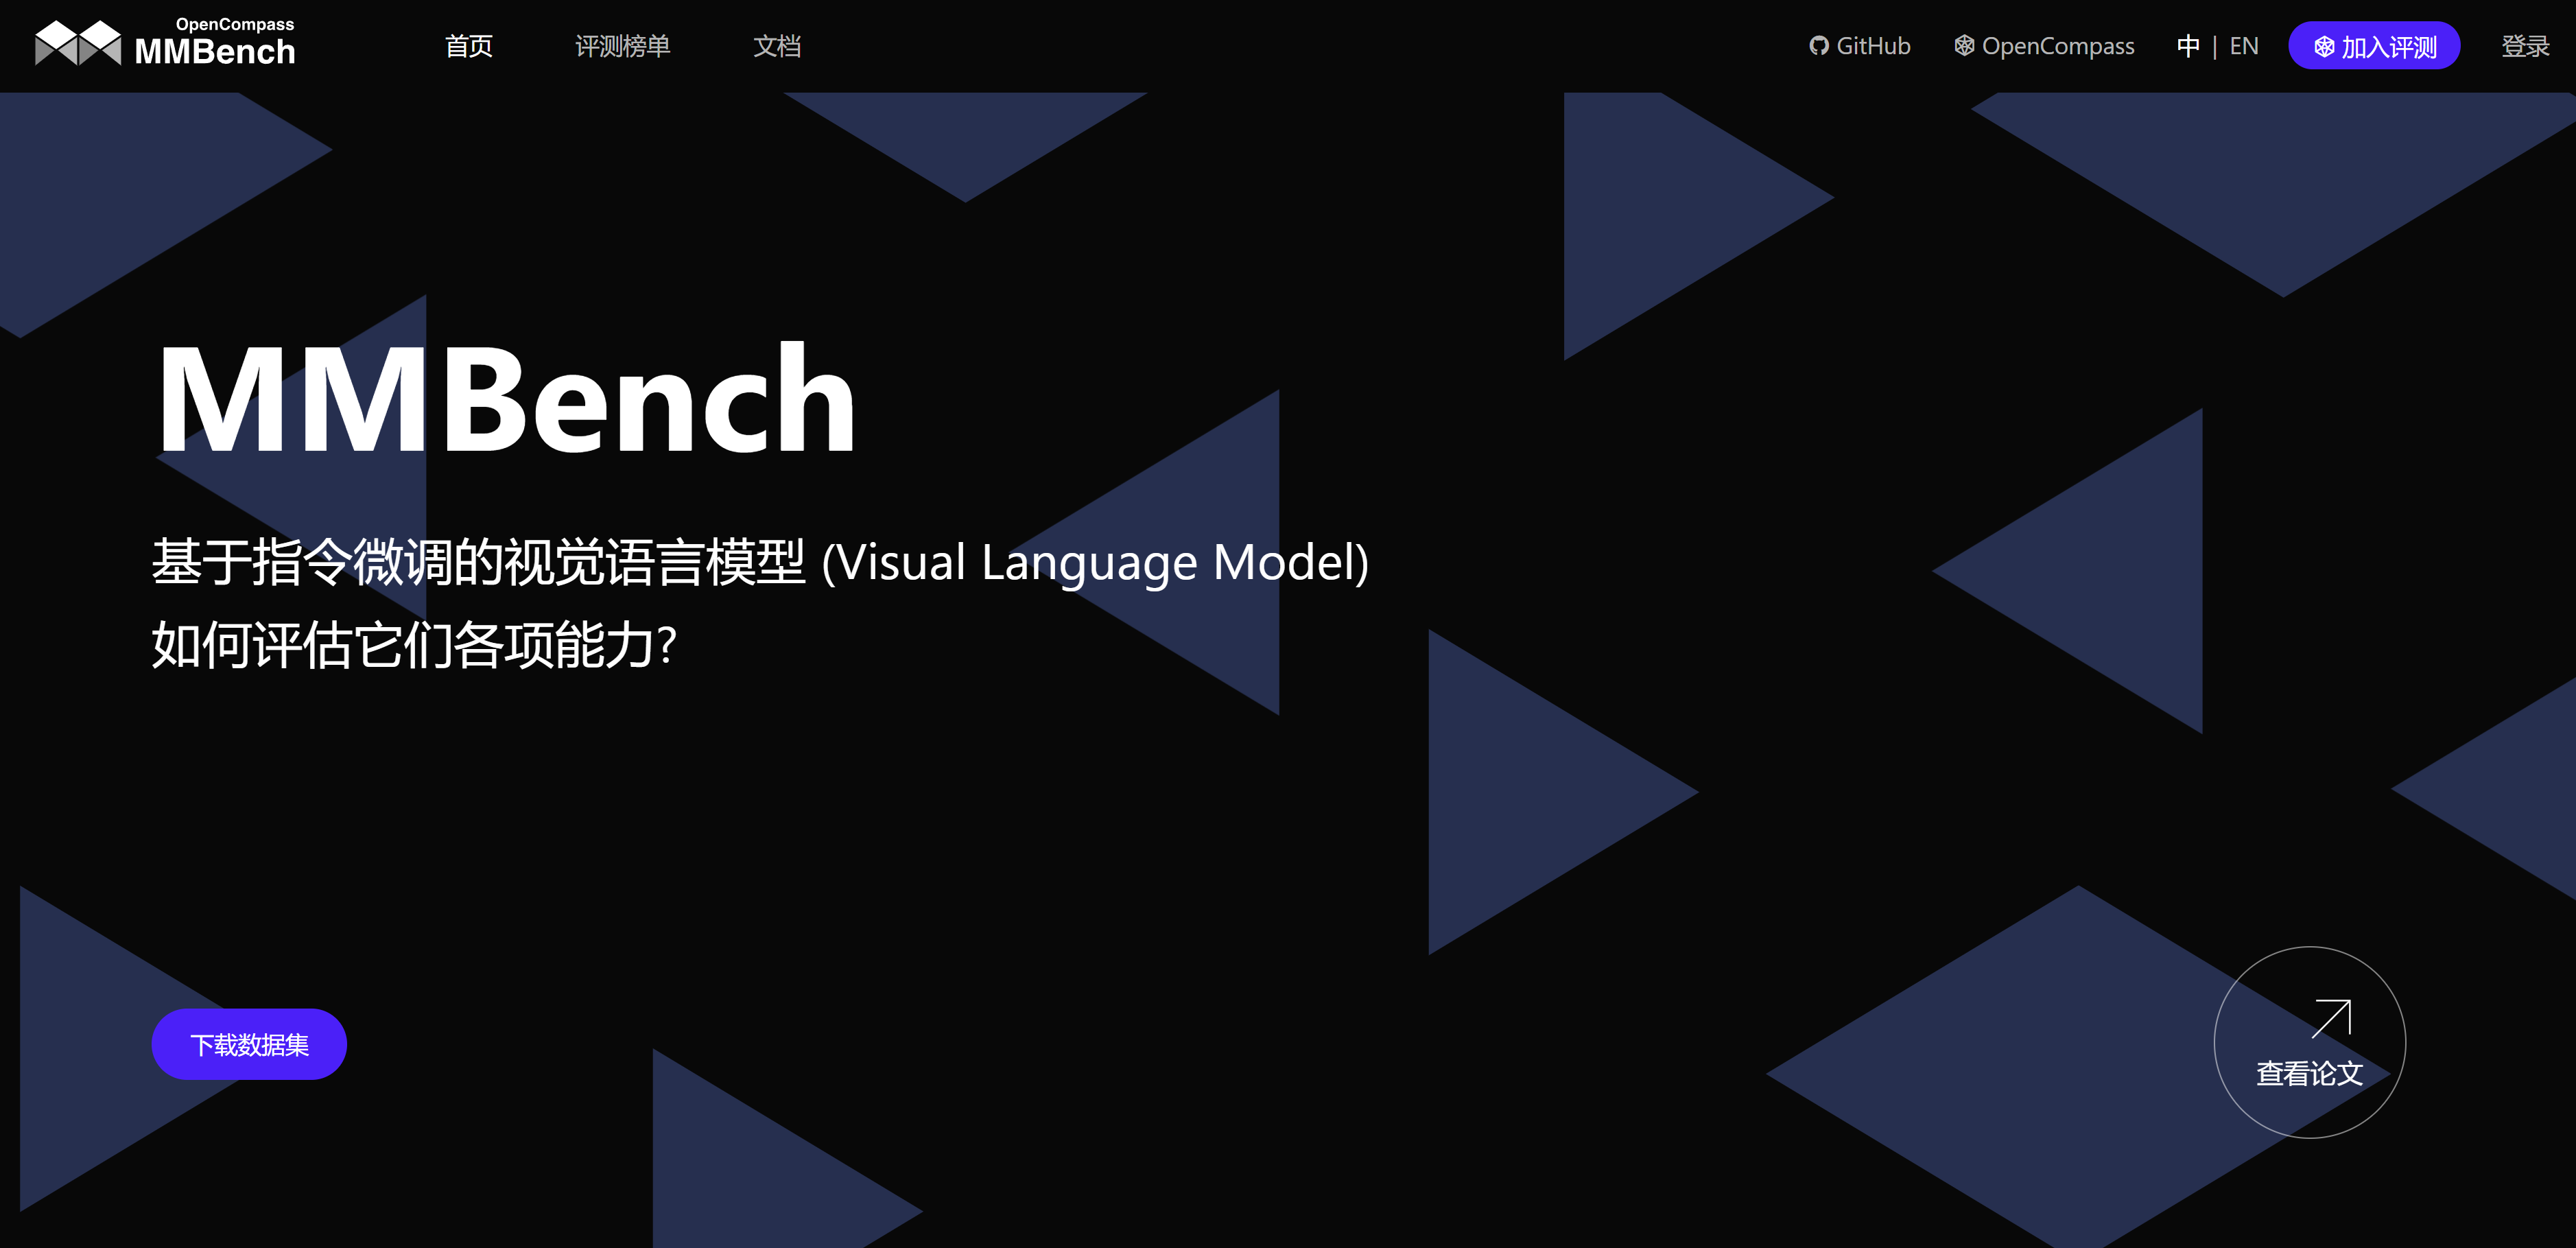Switch language to EN
Image resolution: width=2576 pixels, height=1248 pixels.
(2244, 46)
